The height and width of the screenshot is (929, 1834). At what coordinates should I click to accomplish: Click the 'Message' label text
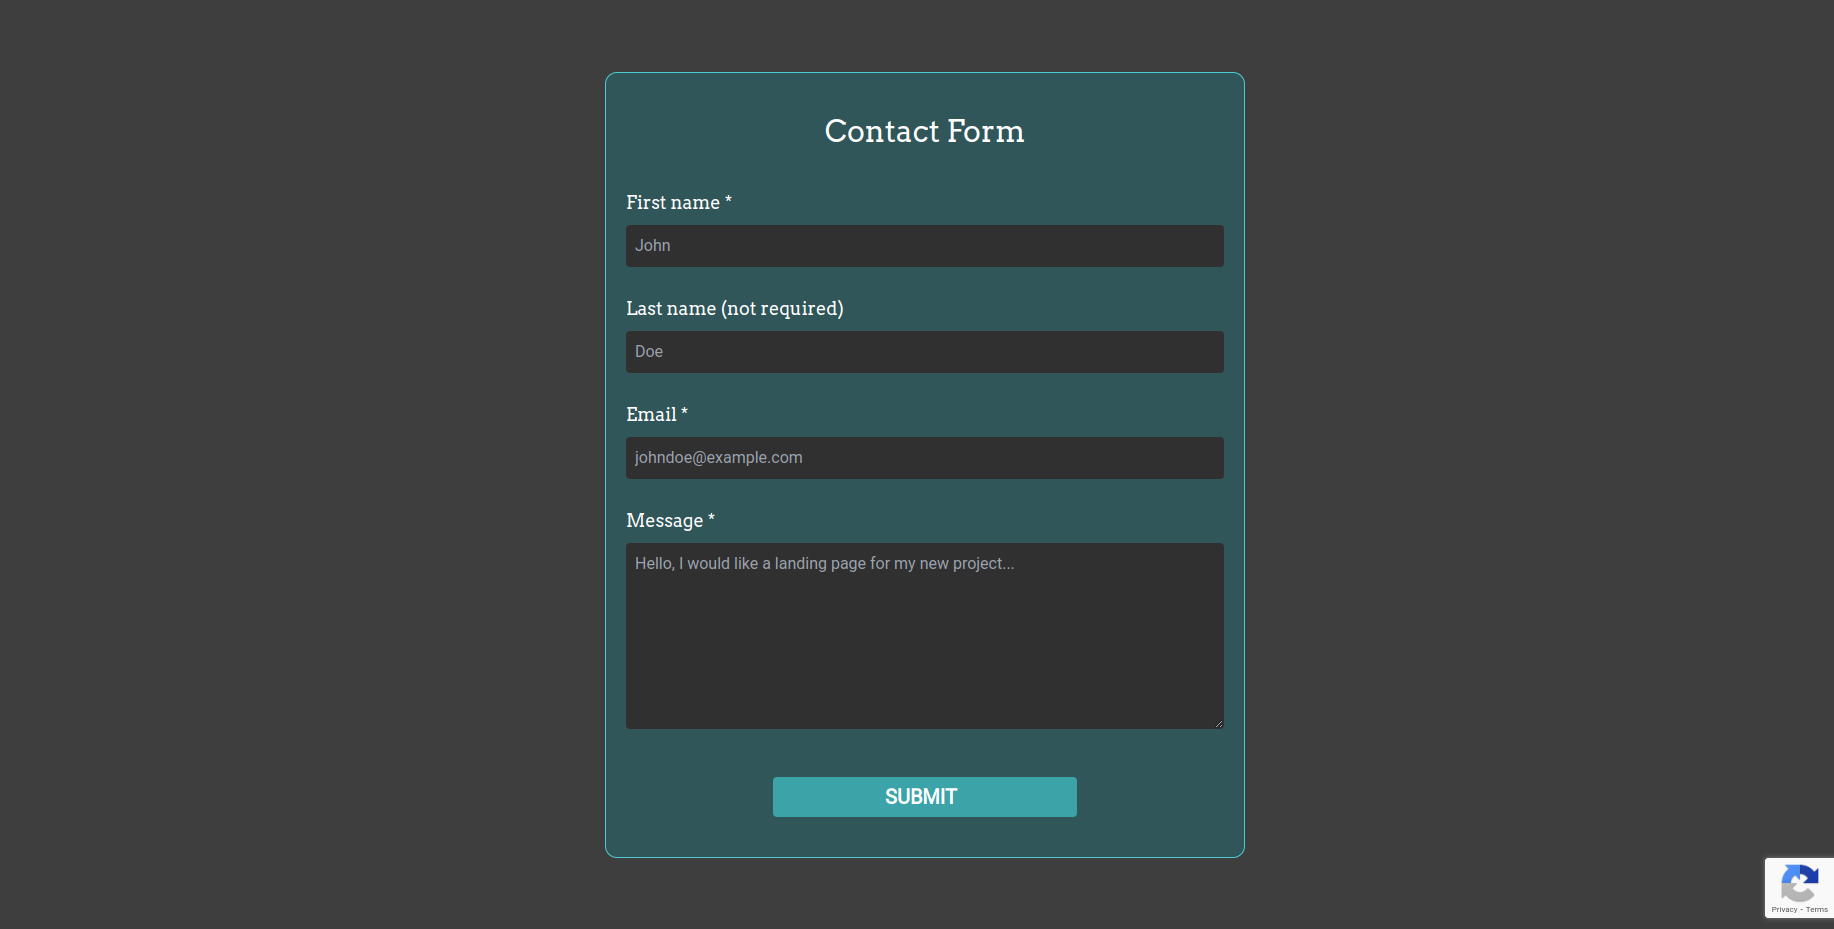(x=665, y=521)
